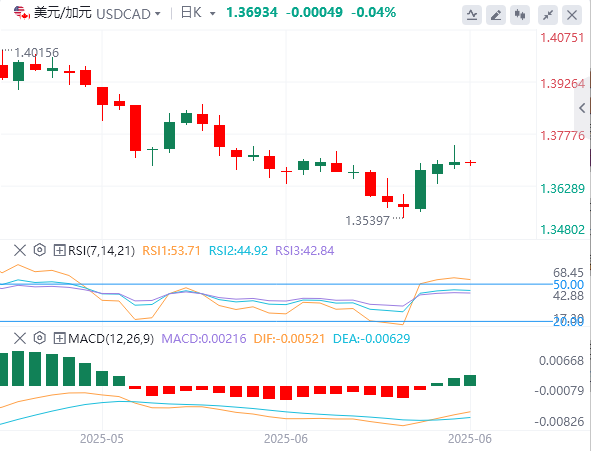
Task: Expand the MACD panel plus box
Action: [60, 338]
